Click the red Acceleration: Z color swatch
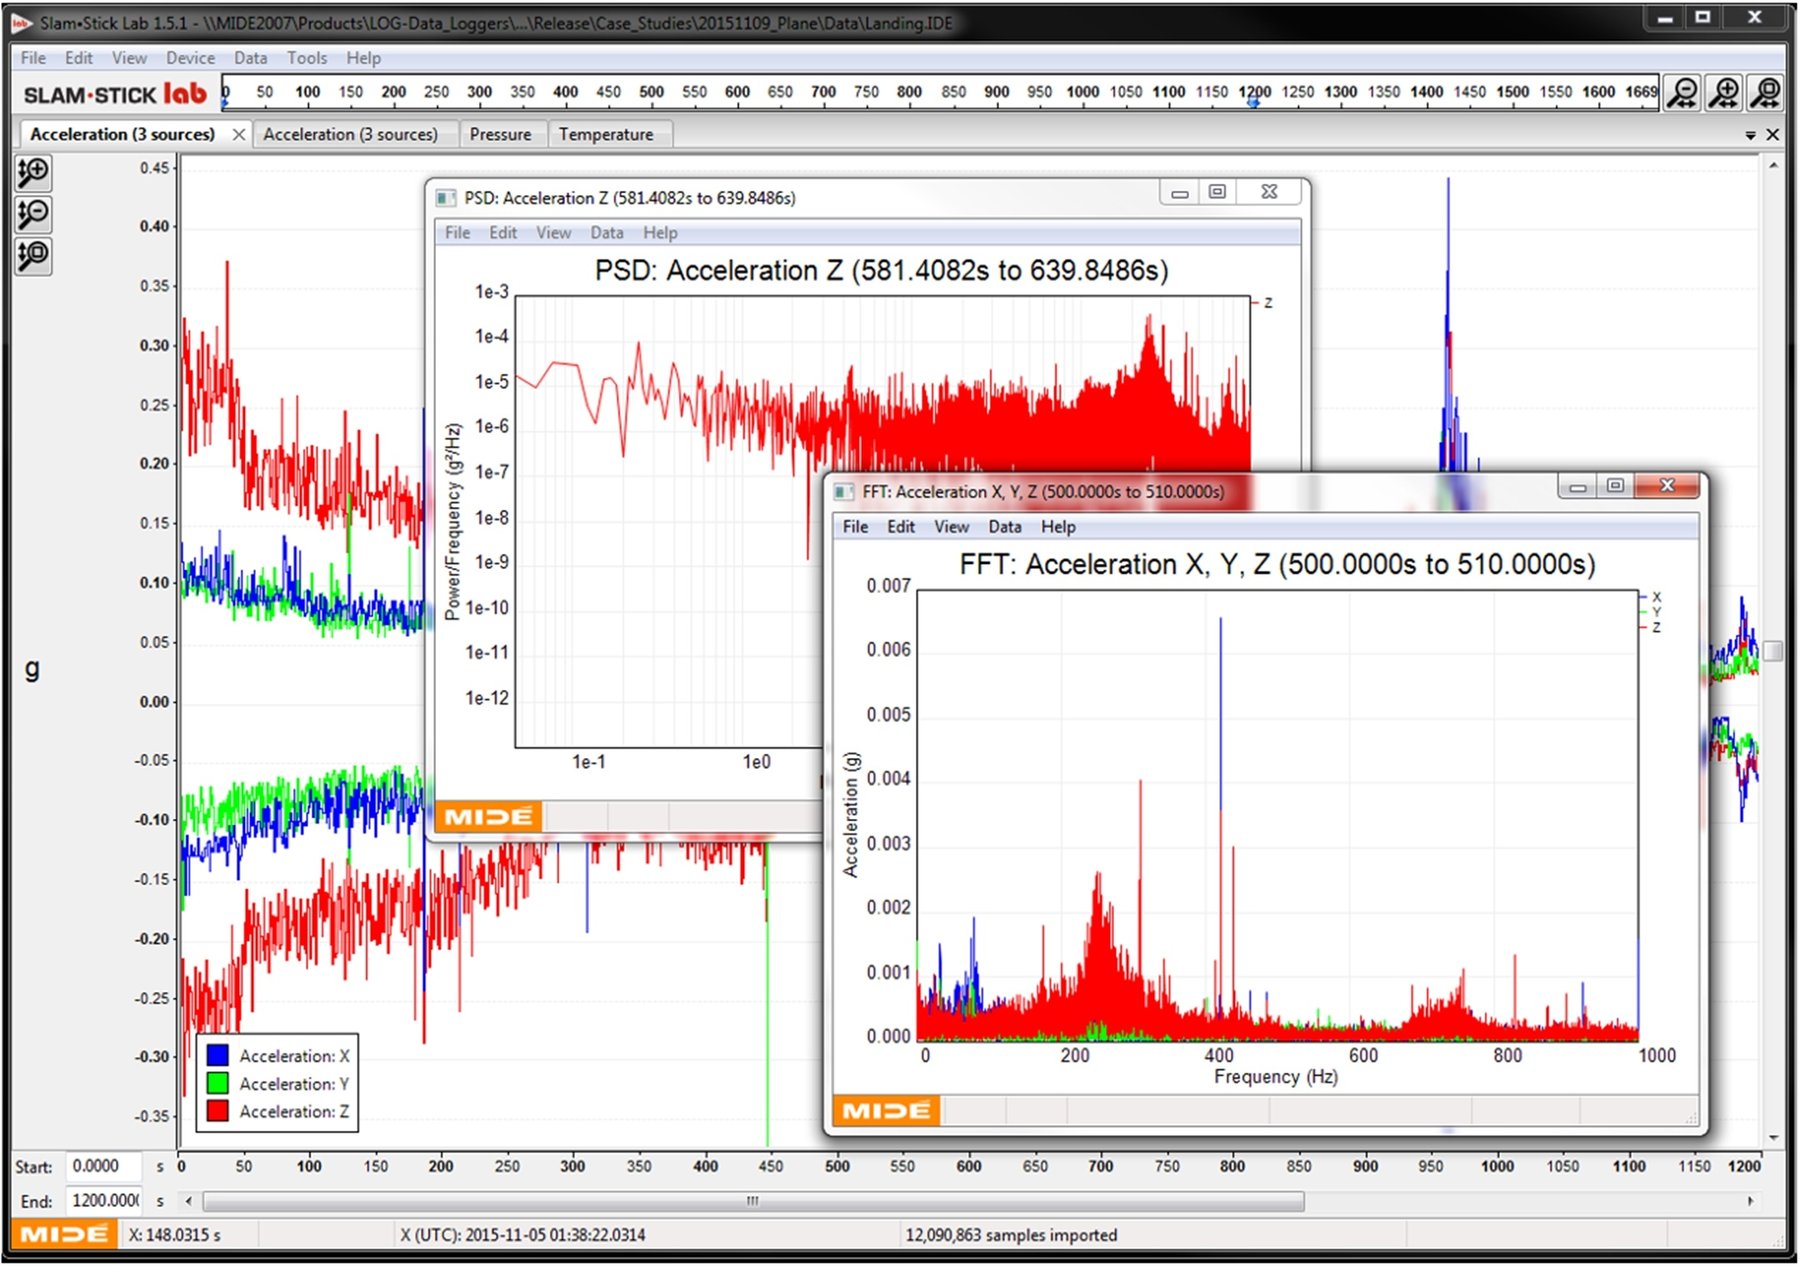Viewport: 1800px width, 1266px height. pyautogui.click(x=218, y=1111)
